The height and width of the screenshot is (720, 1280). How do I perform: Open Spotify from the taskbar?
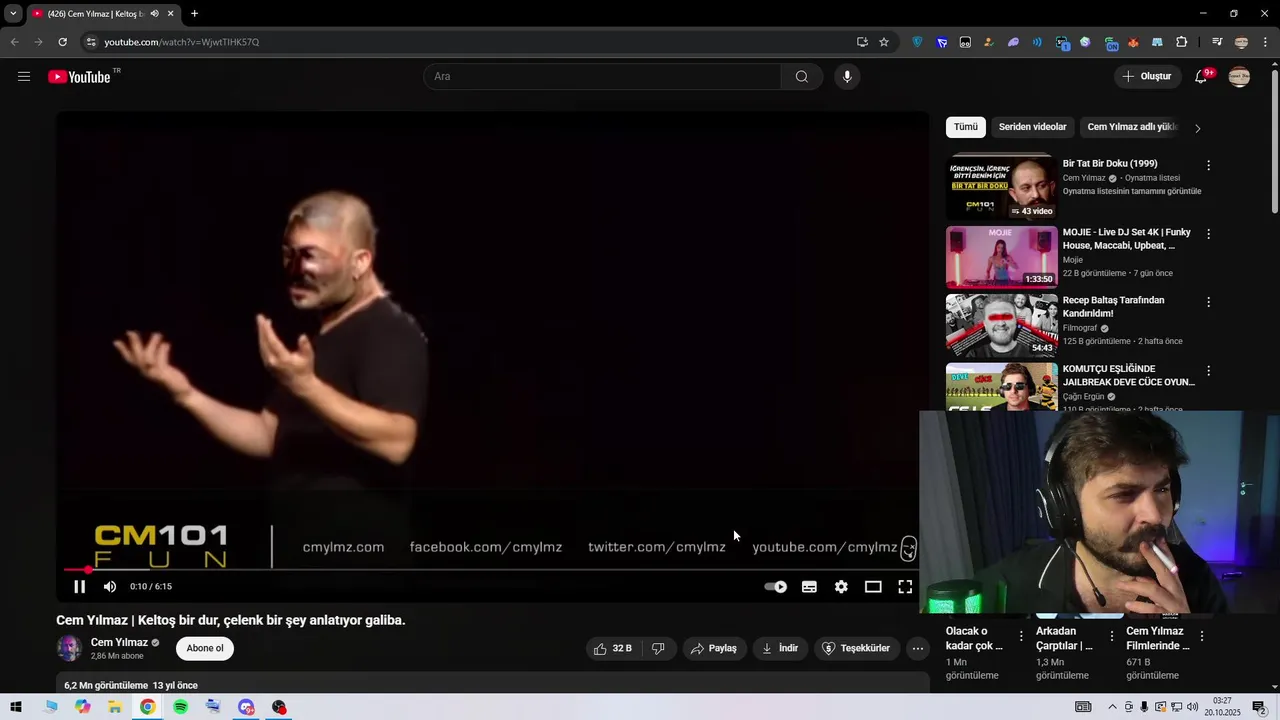click(x=180, y=707)
